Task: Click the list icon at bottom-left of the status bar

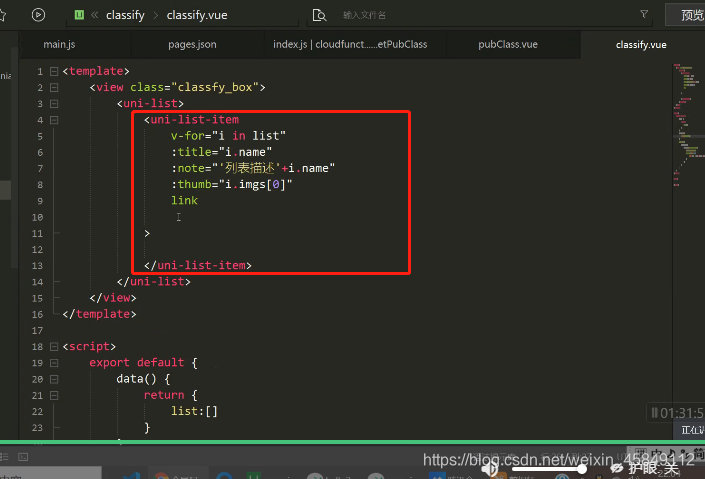Action: [x=4, y=457]
